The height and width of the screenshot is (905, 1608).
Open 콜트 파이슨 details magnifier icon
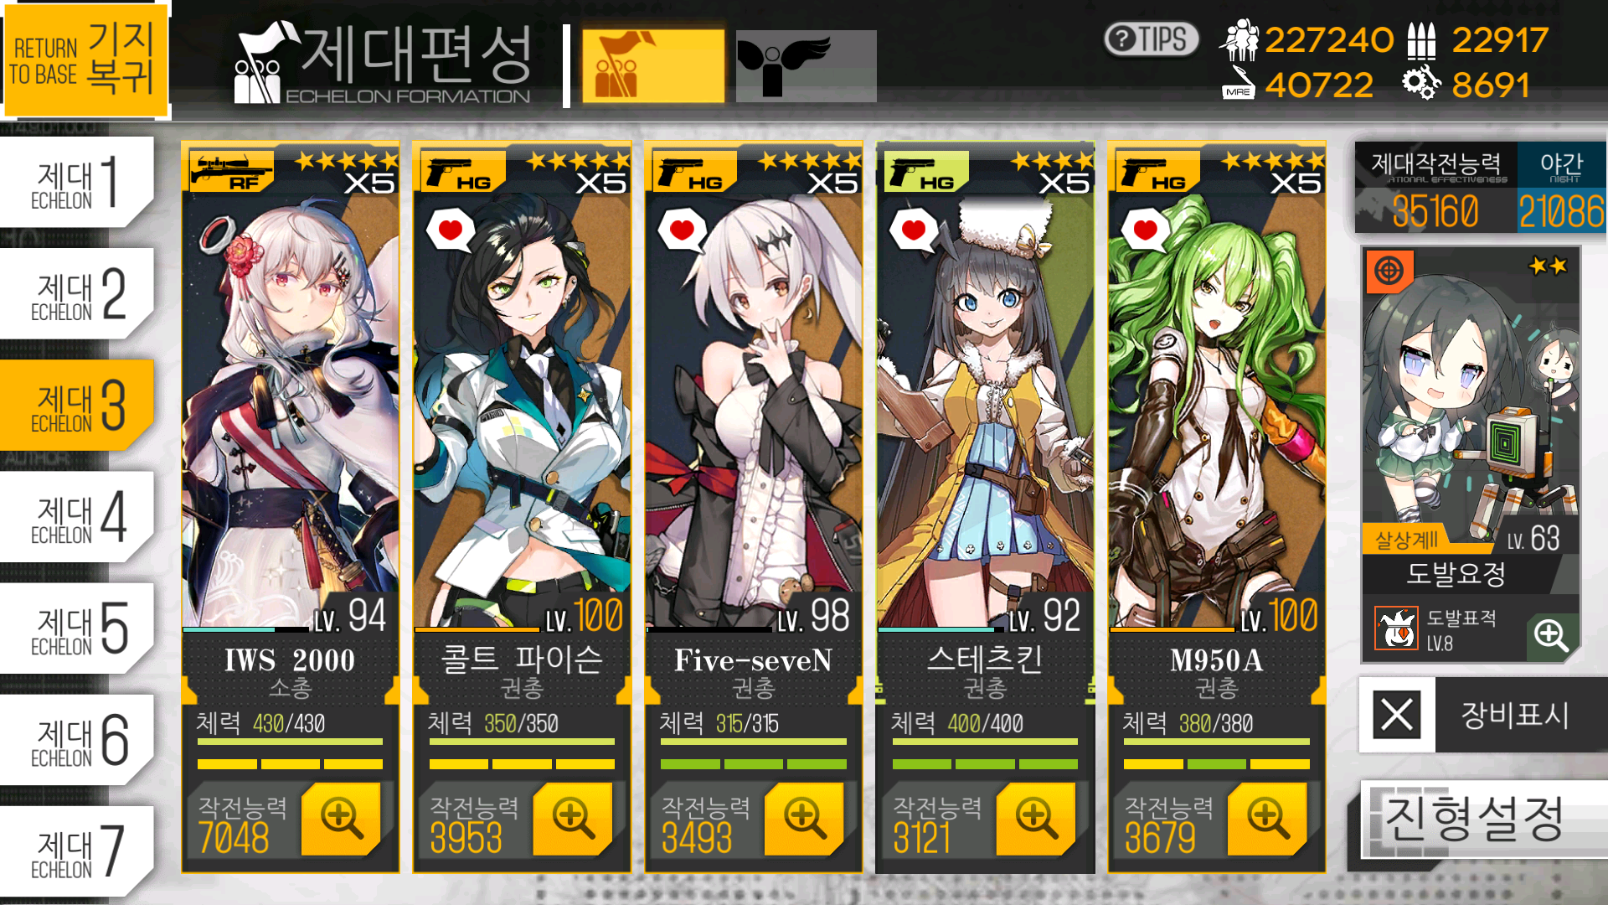573,818
